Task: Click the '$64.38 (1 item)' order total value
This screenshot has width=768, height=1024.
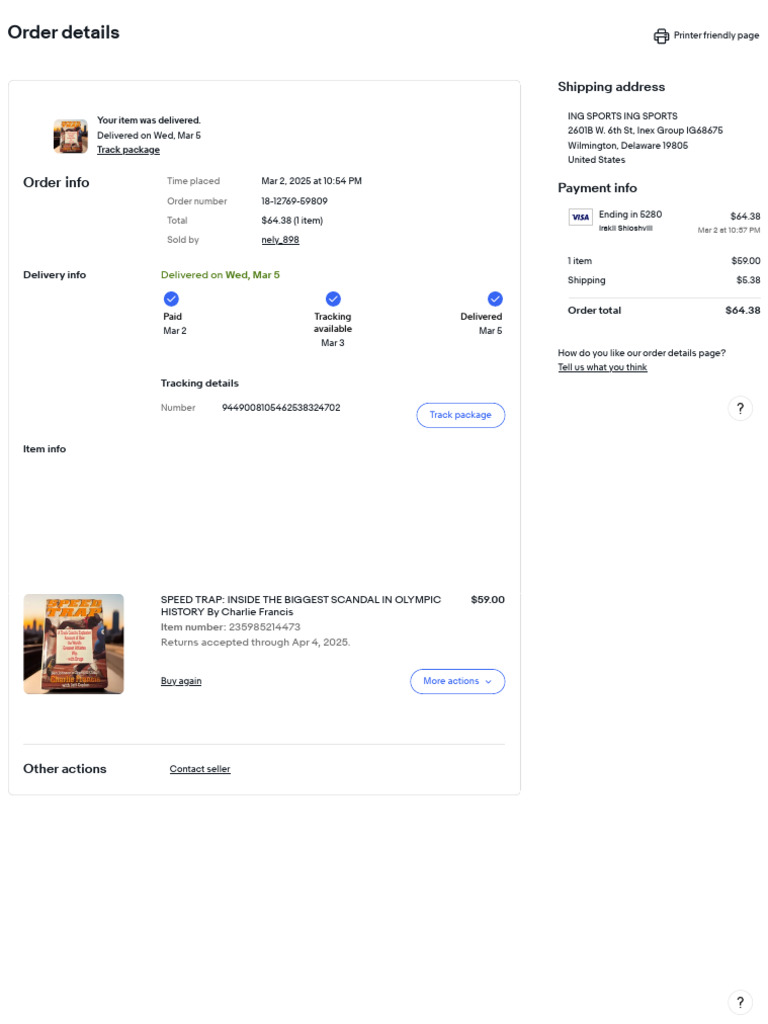Action: (292, 221)
